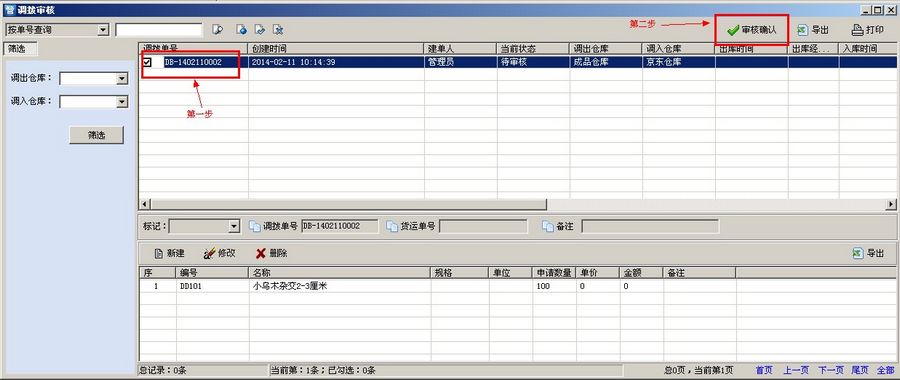
Task: Click the 调出仓库 column header
Action: tap(606, 49)
